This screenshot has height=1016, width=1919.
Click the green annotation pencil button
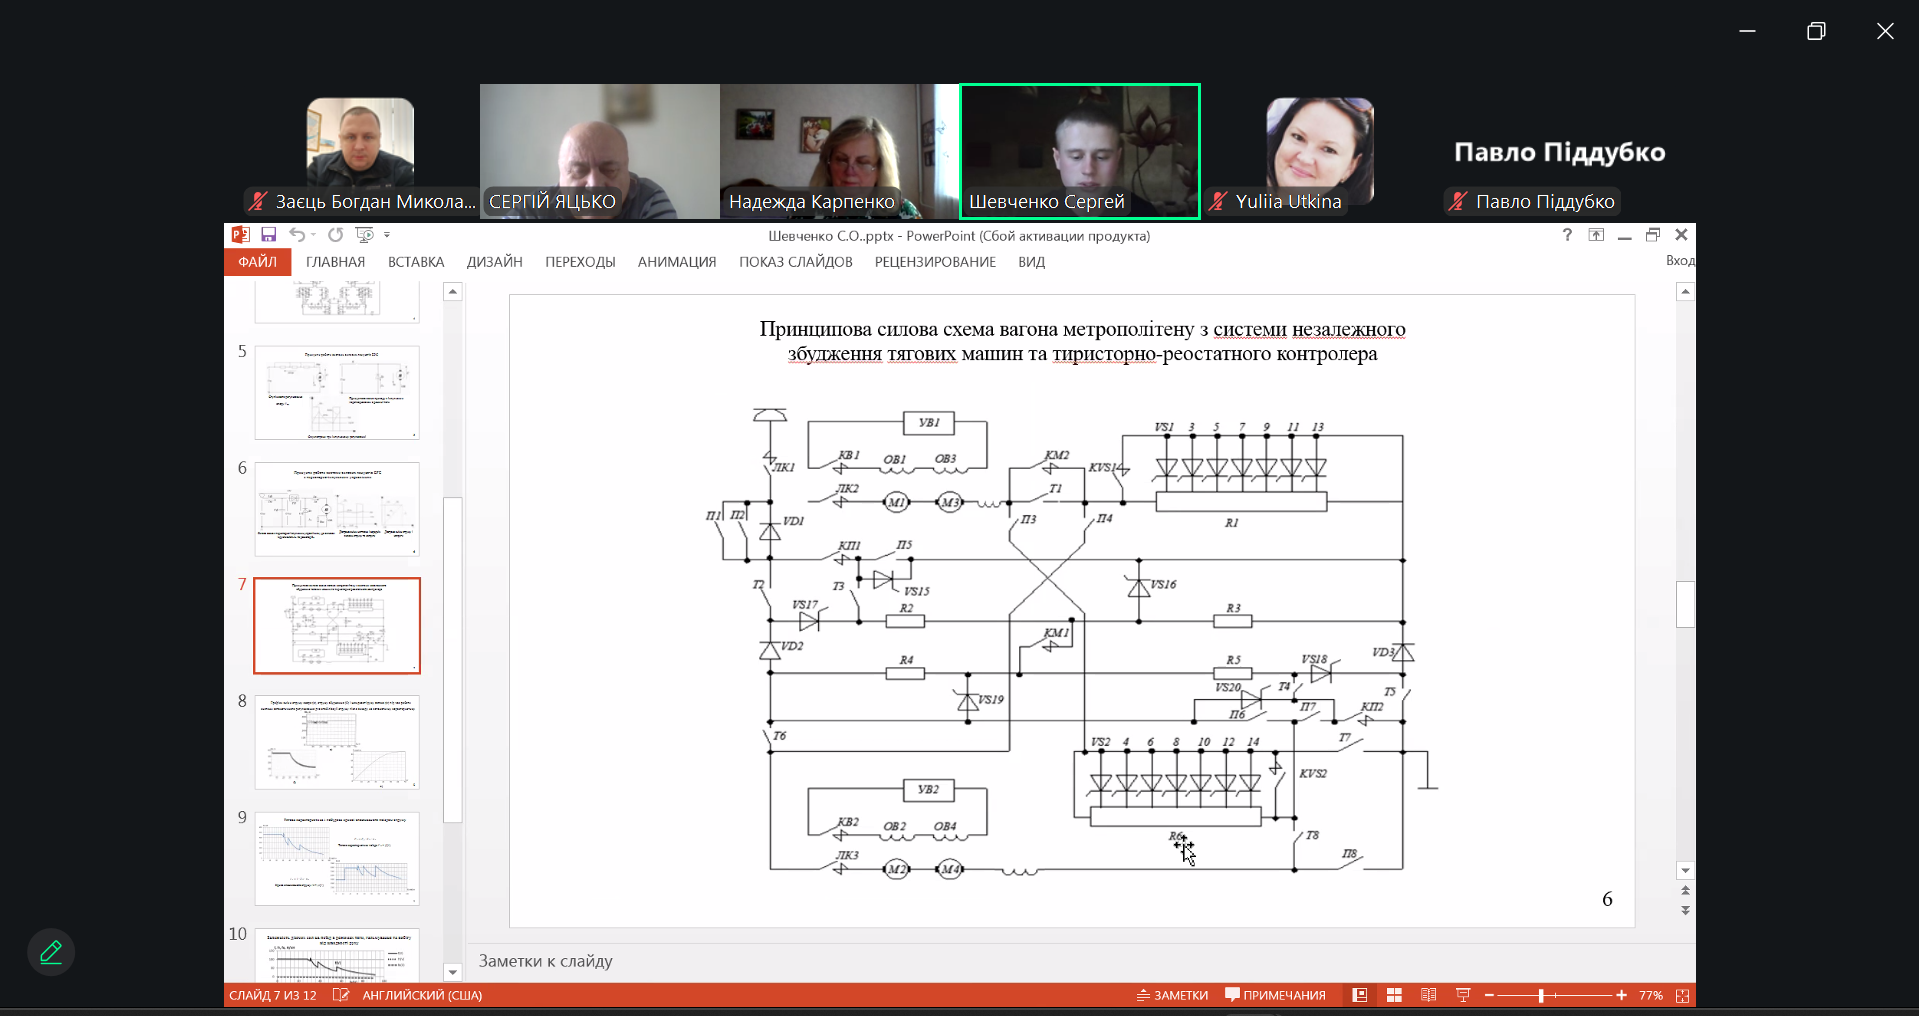51,952
